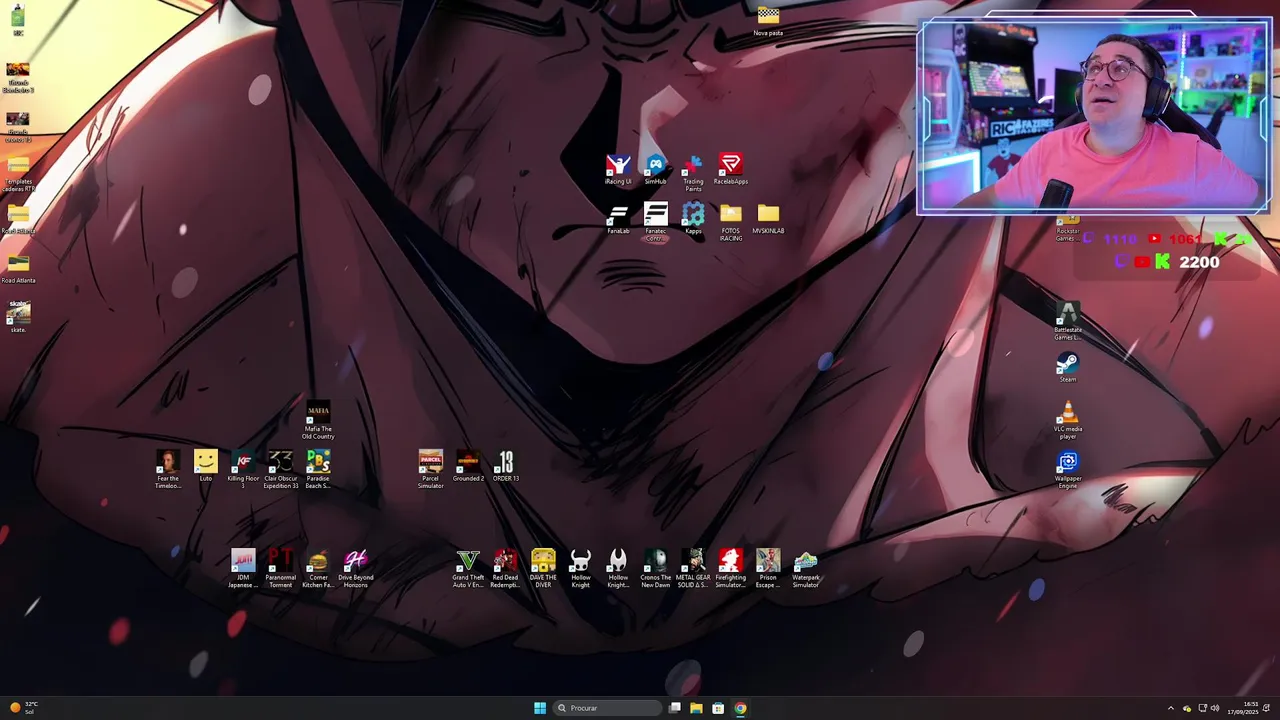Viewport: 1280px width, 720px height.
Task: Select the Luto smiley icon
Action: click(x=206, y=467)
